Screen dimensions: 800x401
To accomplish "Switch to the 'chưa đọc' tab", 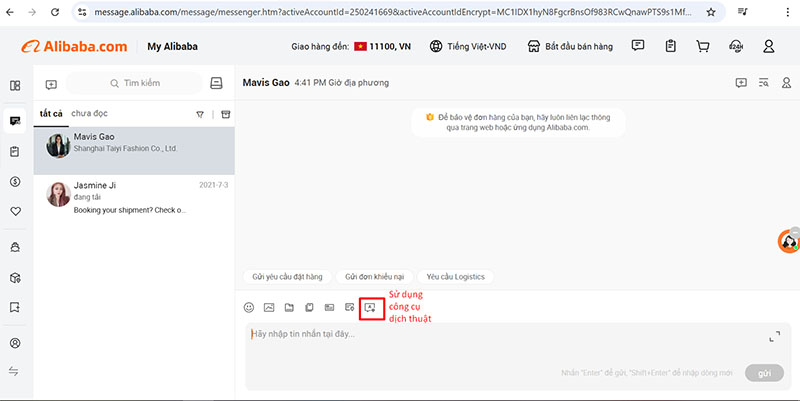I will (89, 114).
